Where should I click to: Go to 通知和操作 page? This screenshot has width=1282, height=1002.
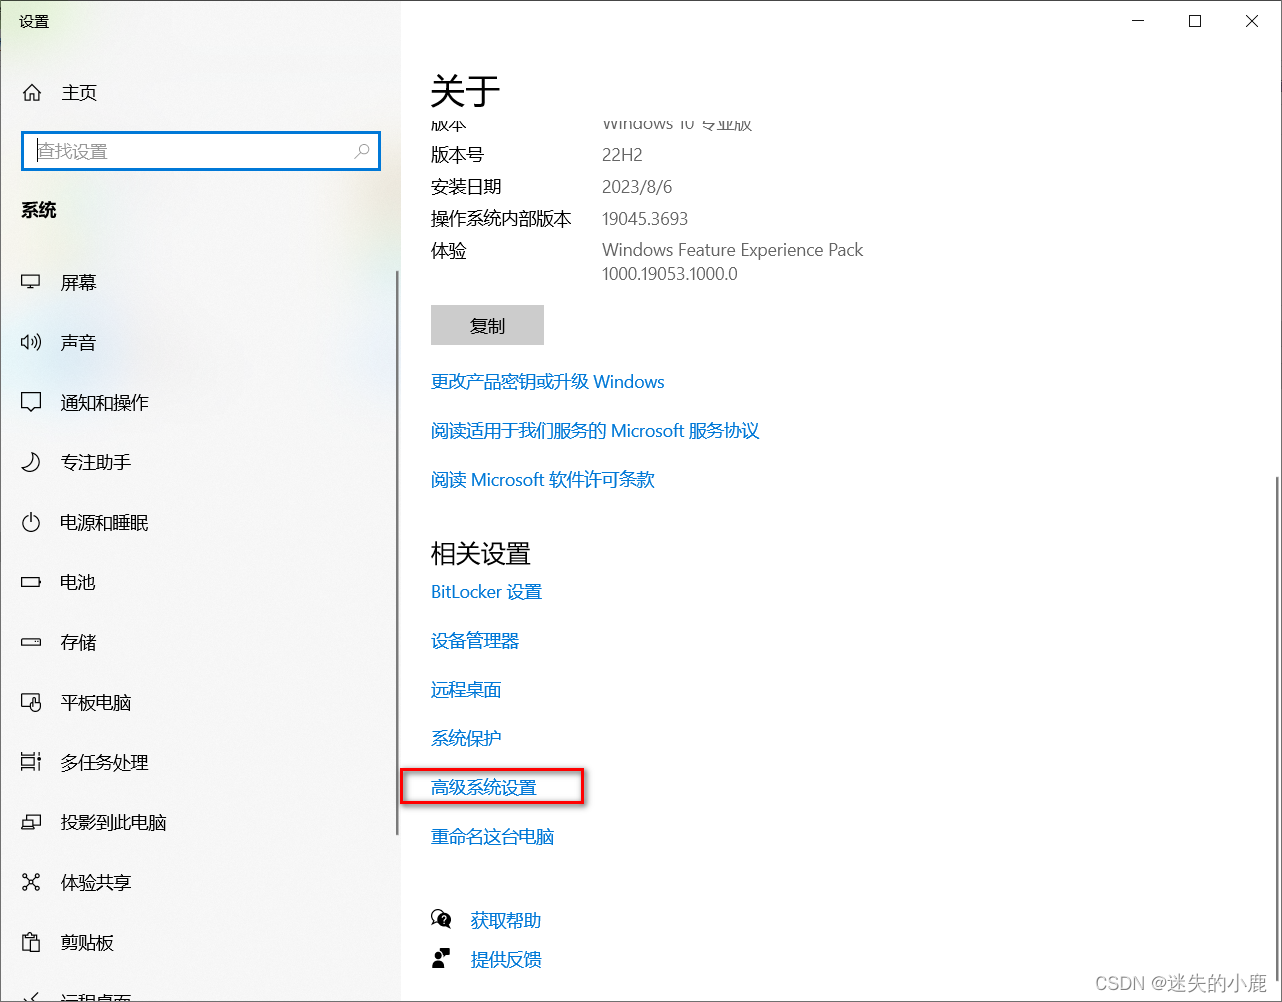pos(105,403)
